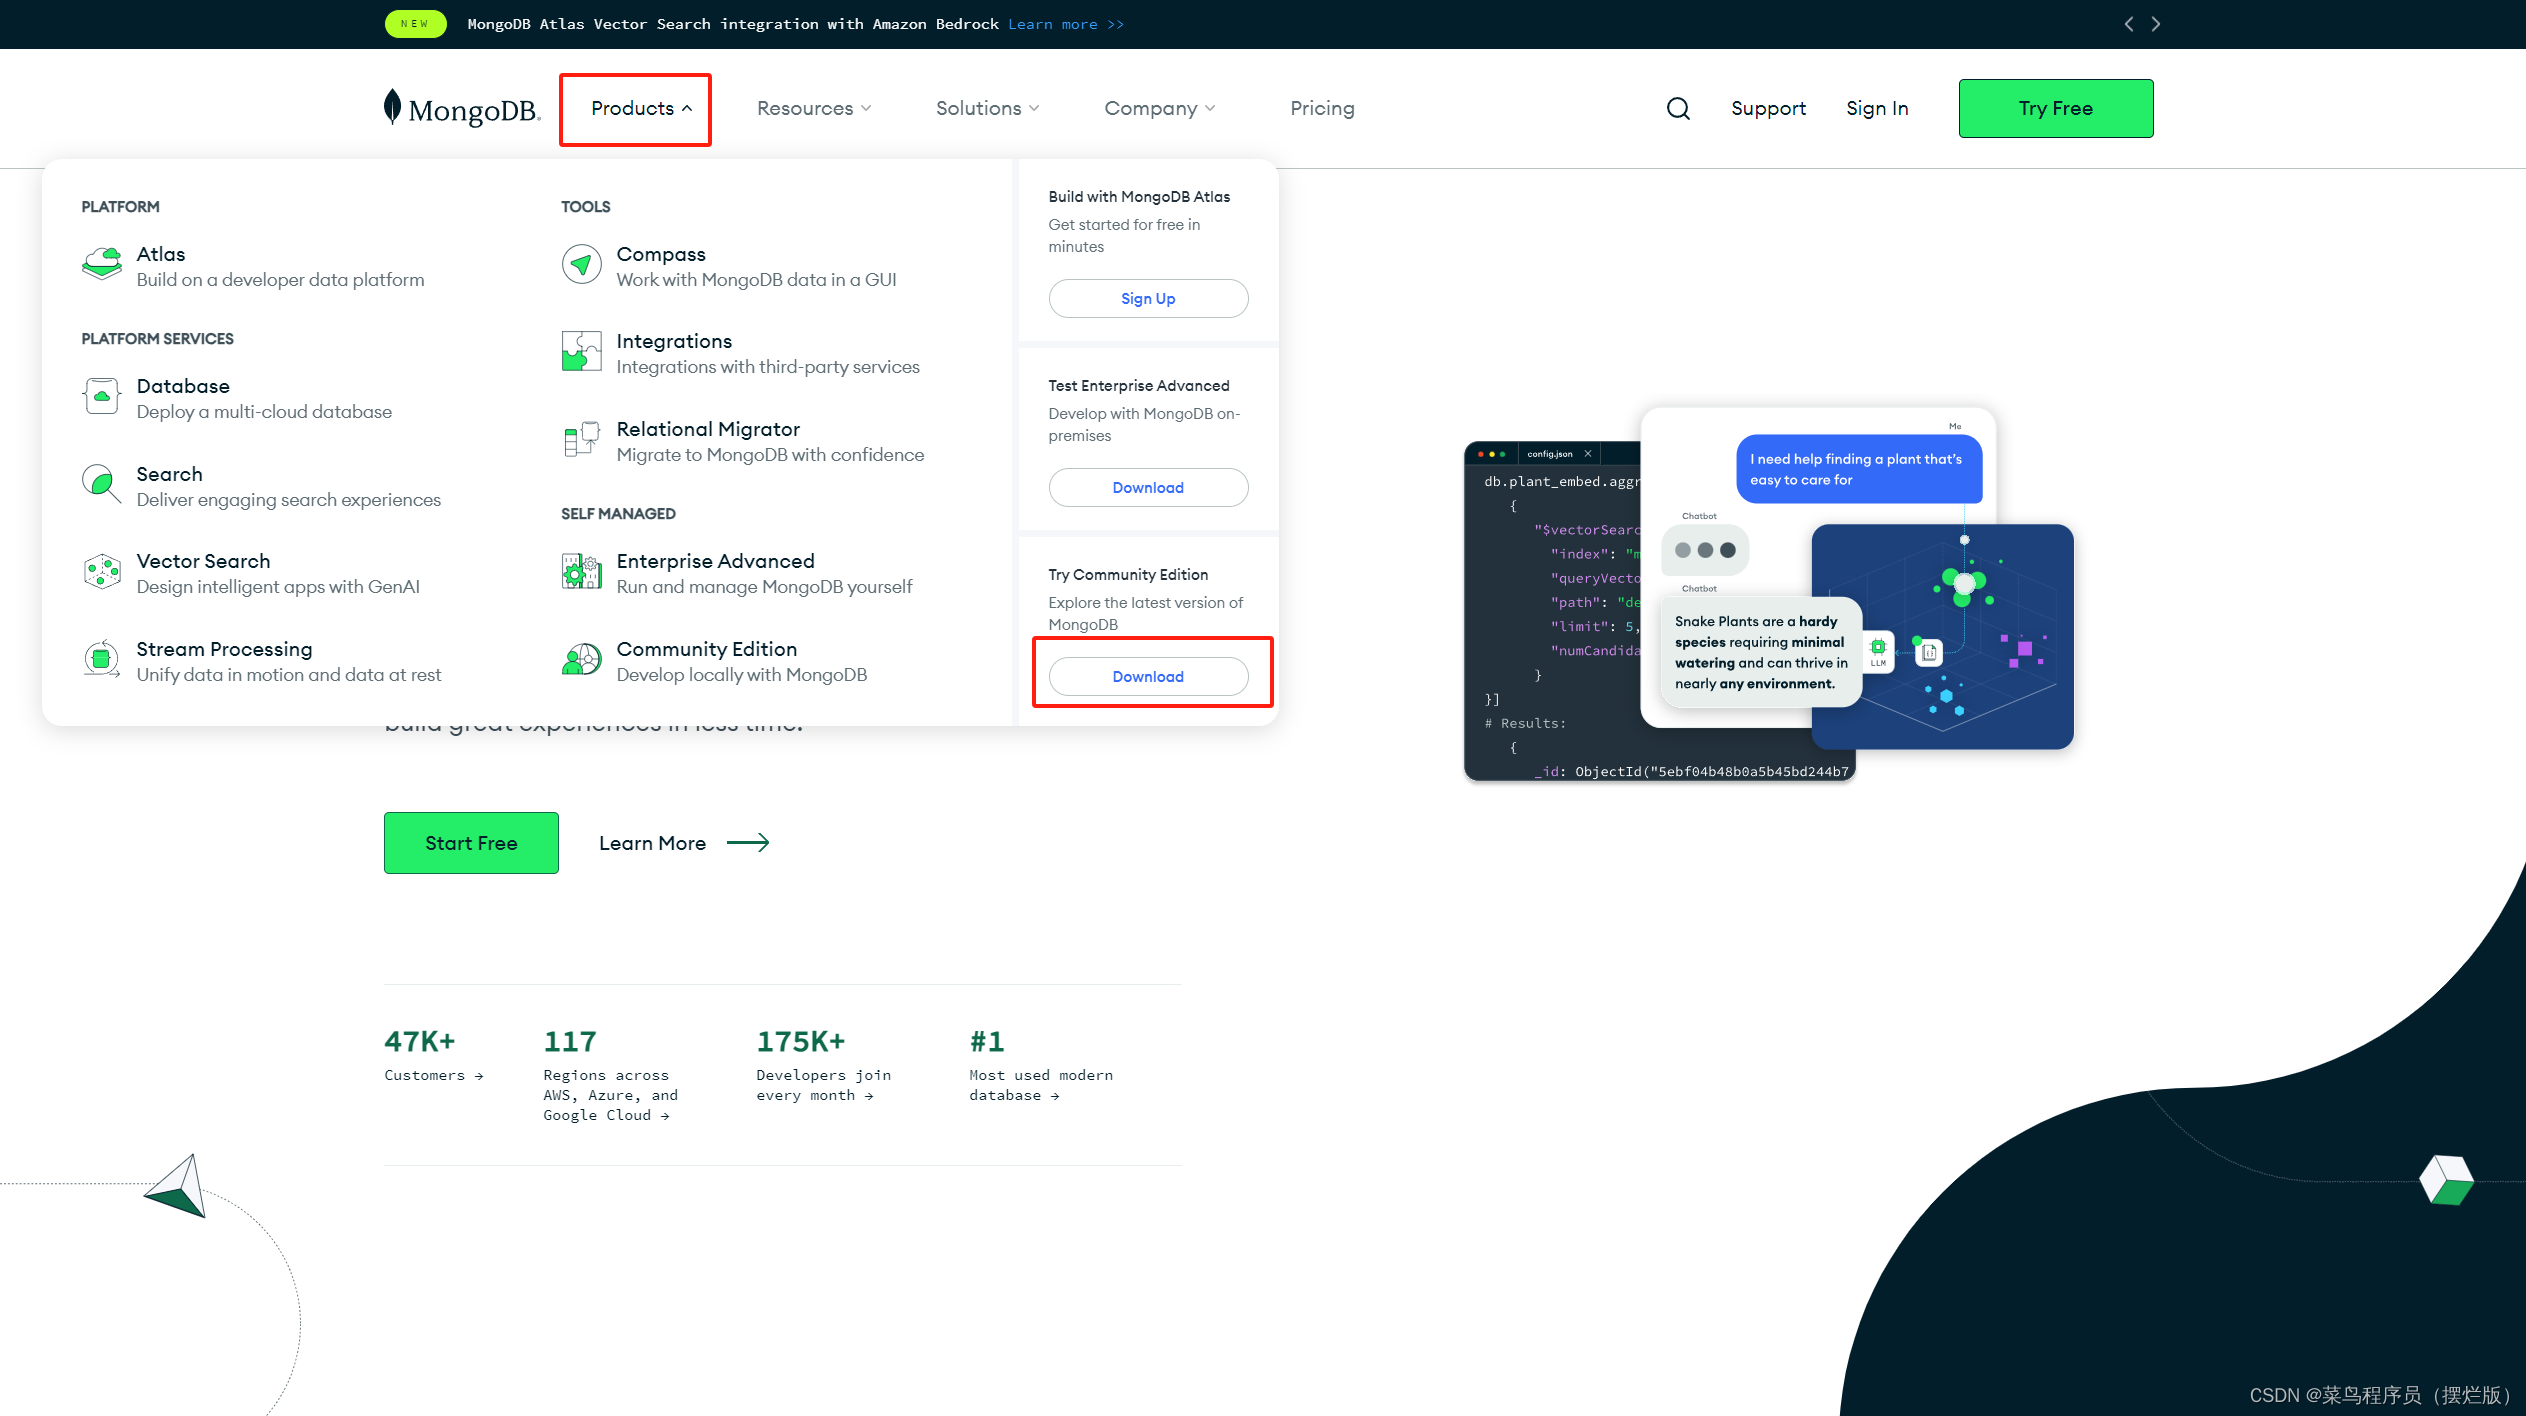The height and width of the screenshot is (1416, 2526).
Task: Click the Compass paper-plane icon
Action: (x=581, y=264)
